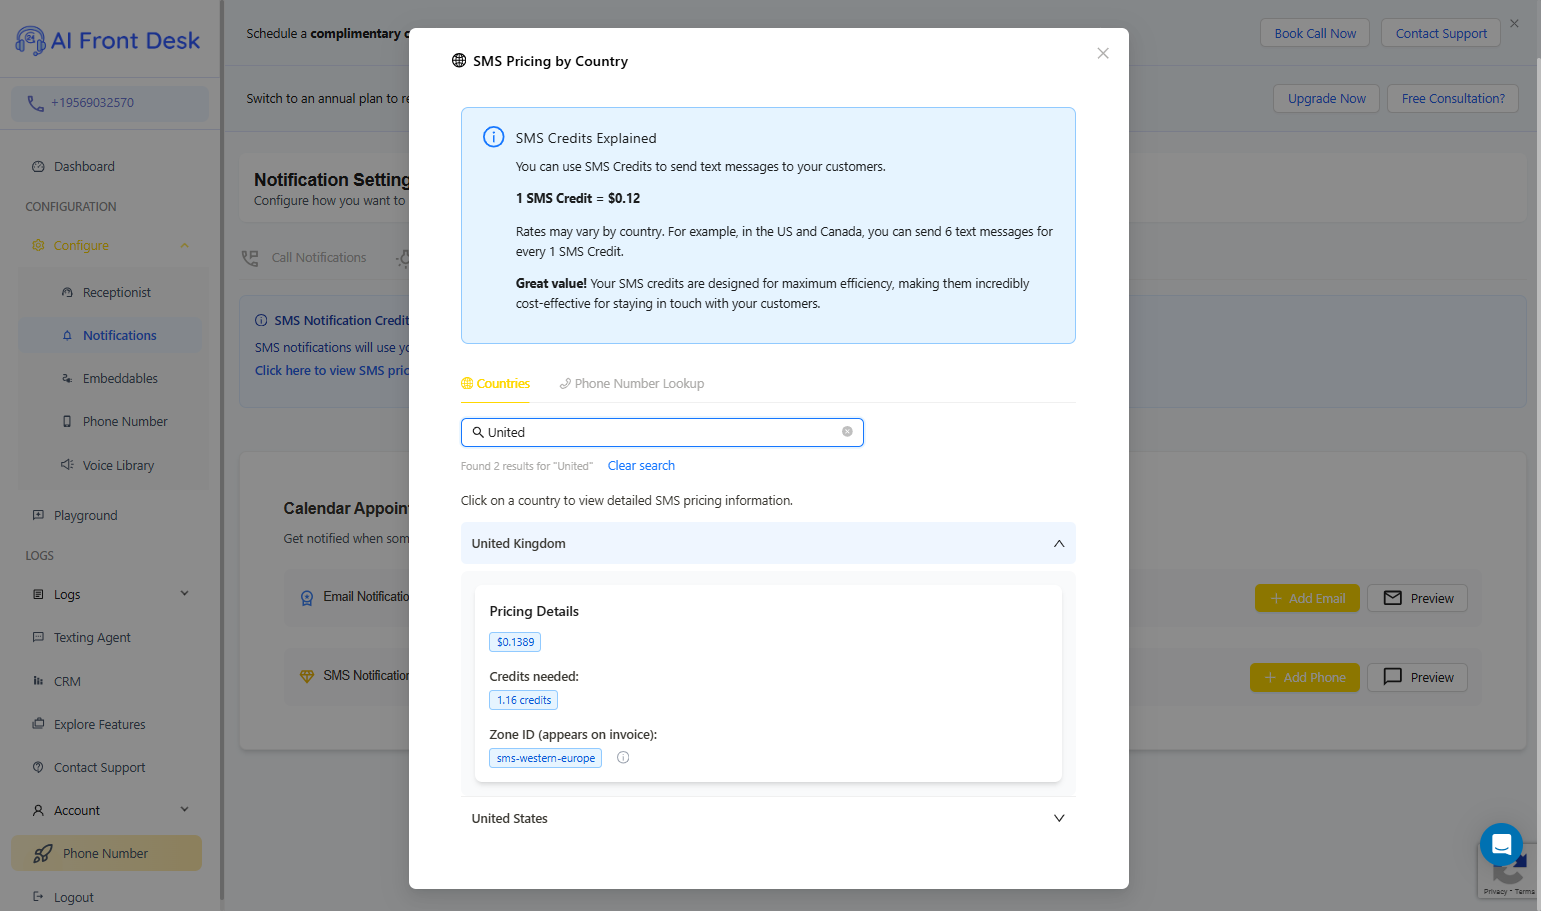The image size is (1541, 911).
Task: Collapse the United Kingdom pricing row
Action: click(768, 543)
